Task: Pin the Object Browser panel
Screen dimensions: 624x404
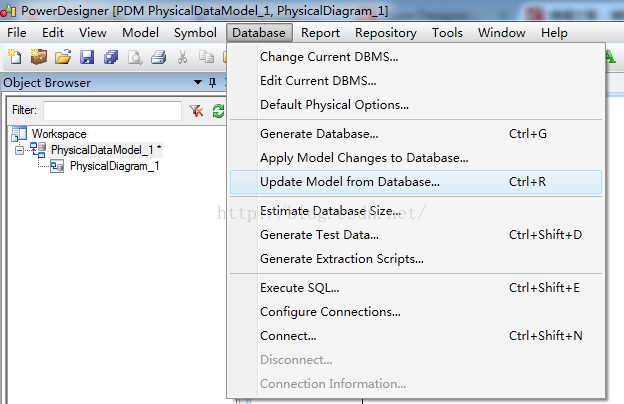Action: 213,82
